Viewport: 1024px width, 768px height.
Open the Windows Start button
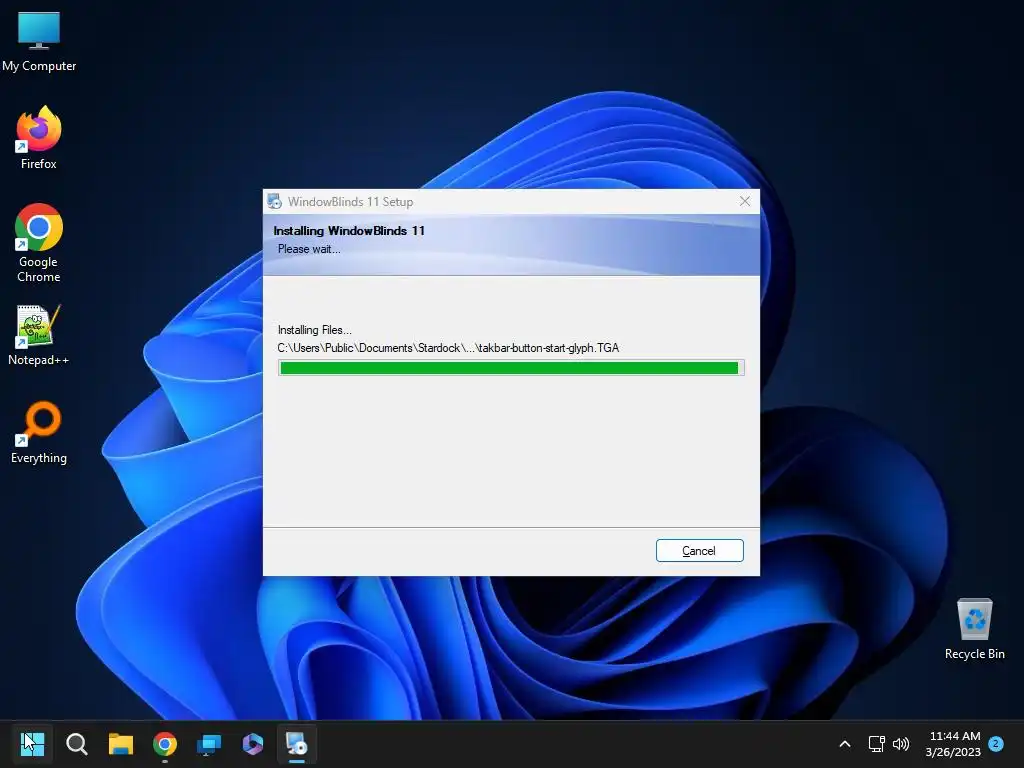tap(32, 743)
